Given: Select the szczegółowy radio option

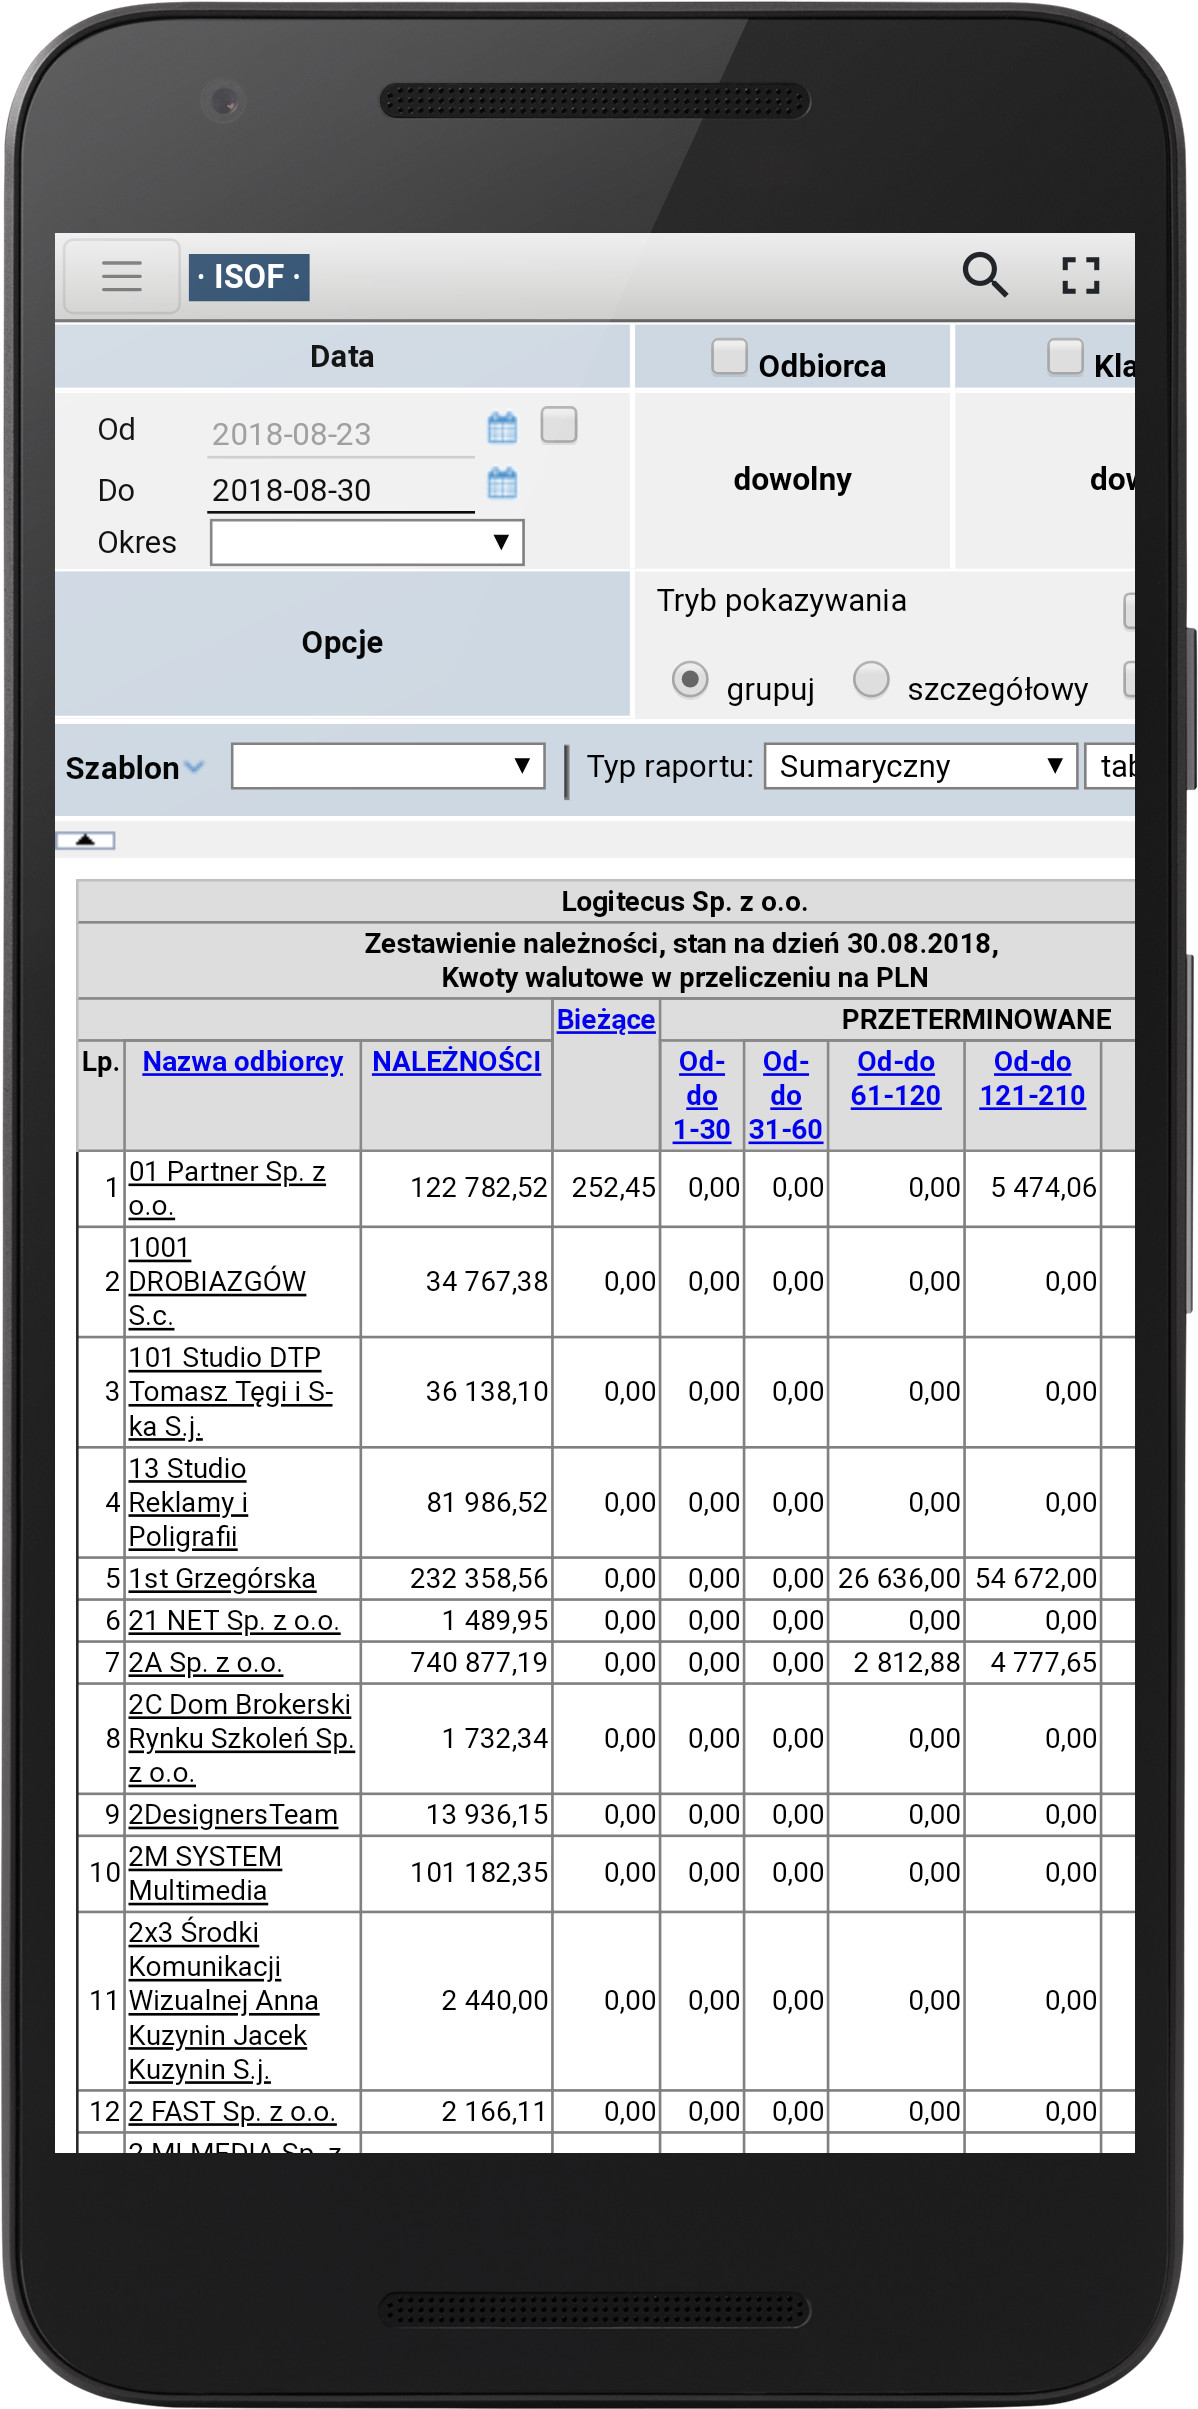Looking at the screenshot, I should (871, 679).
